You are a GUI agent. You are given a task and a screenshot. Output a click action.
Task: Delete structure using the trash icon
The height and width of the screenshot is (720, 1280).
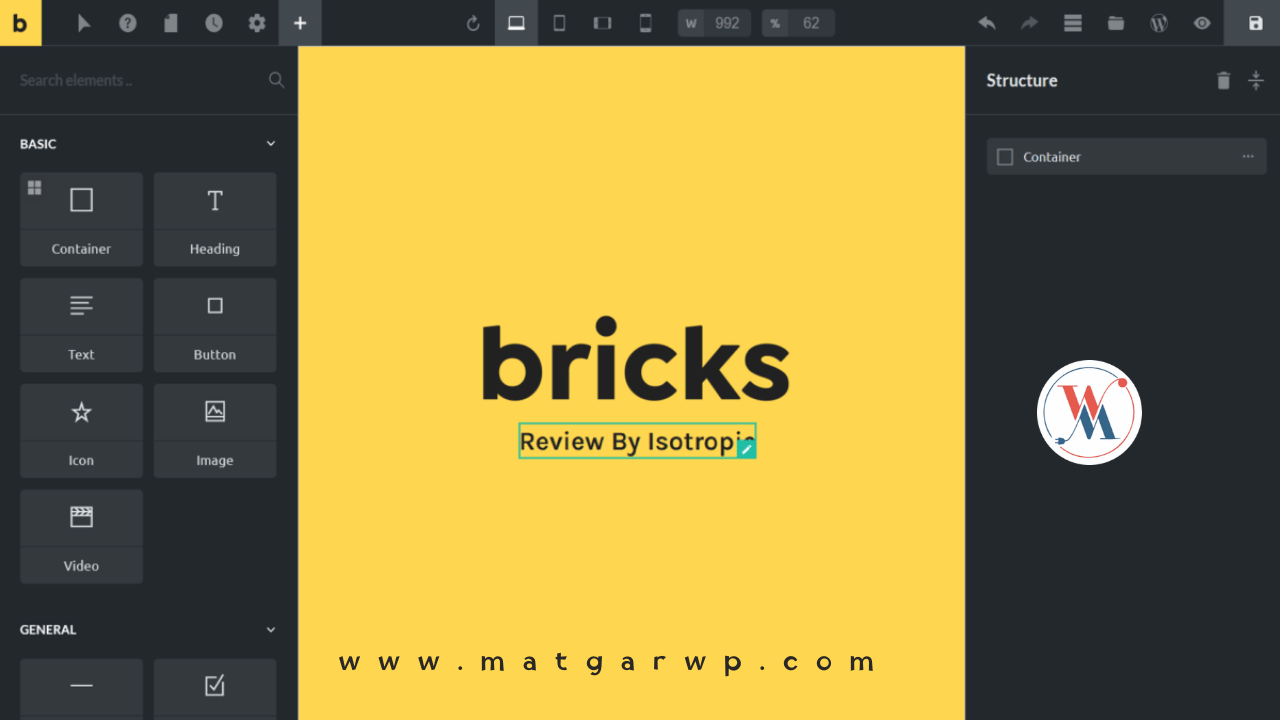coord(1223,81)
